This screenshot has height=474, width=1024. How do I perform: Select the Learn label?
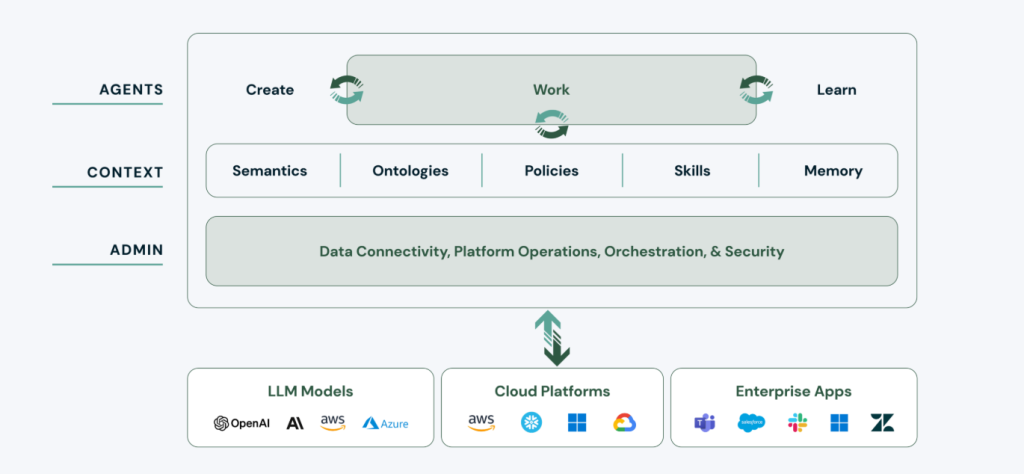pyautogui.click(x=837, y=90)
